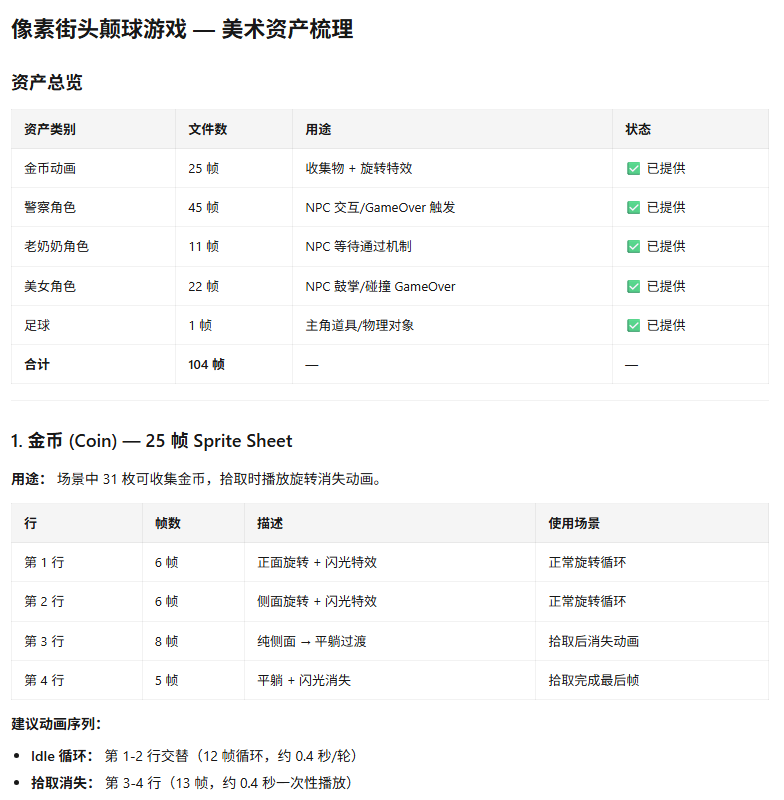
Task: Select the 足球 cell
Action: (x=93, y=326)
